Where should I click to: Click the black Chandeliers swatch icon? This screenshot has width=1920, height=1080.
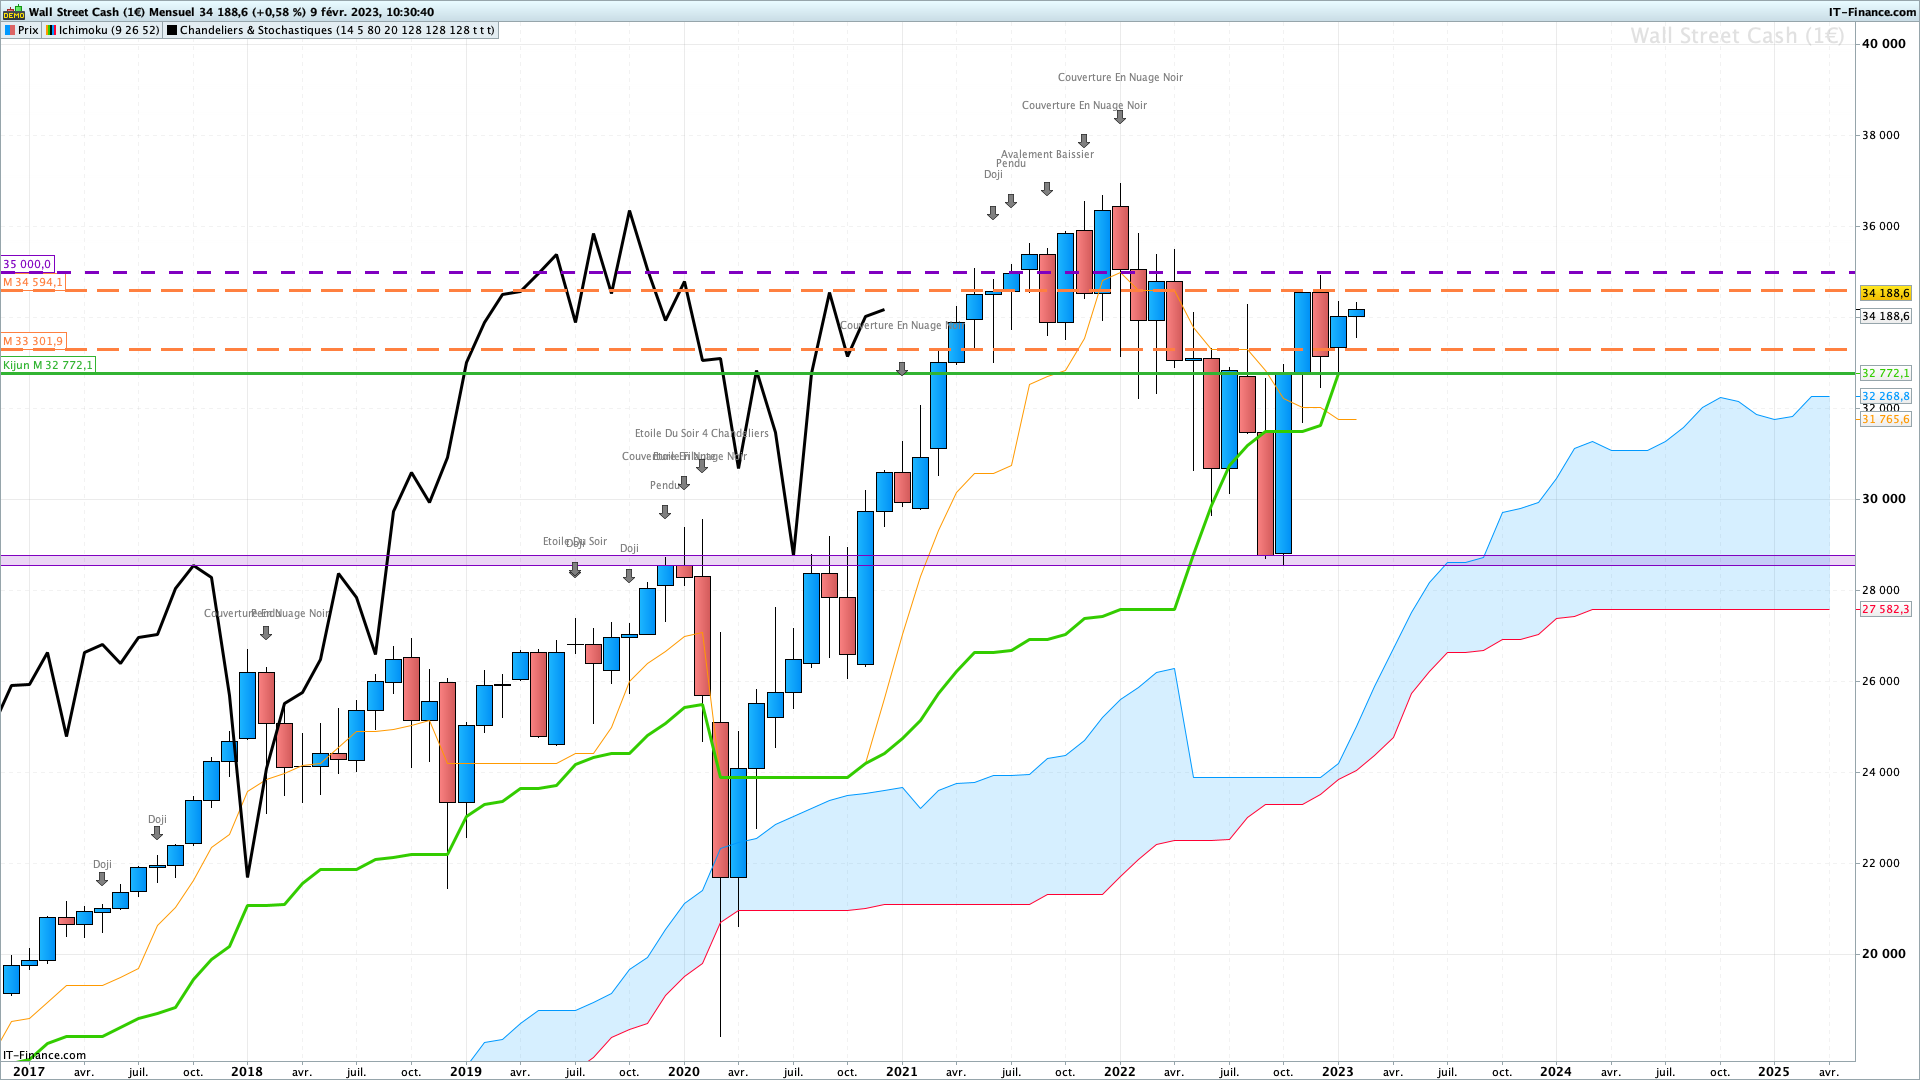(x=172, y=30)
